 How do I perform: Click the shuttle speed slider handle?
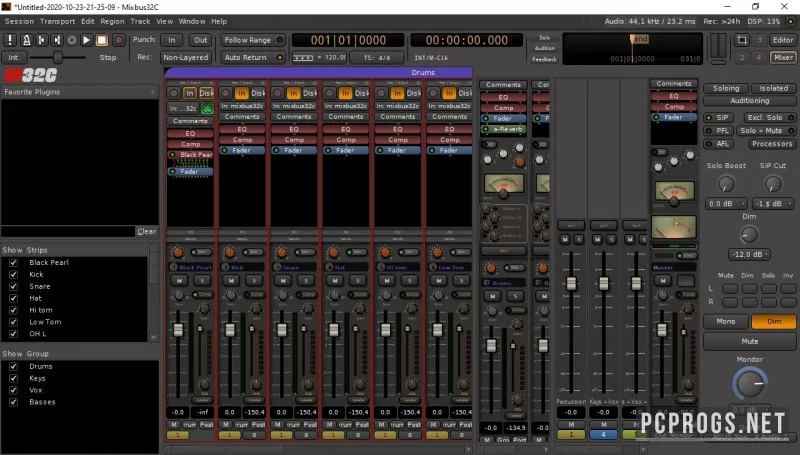58,57
